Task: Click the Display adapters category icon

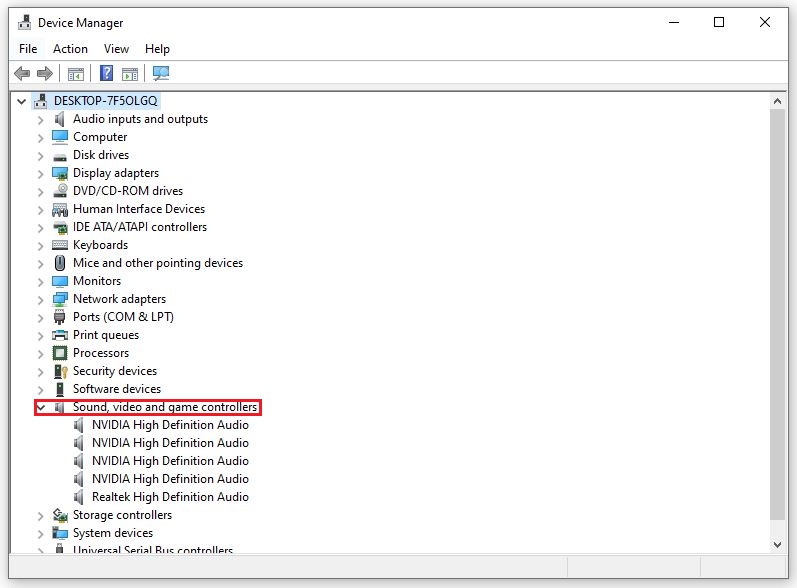Action: pos(60,173)
